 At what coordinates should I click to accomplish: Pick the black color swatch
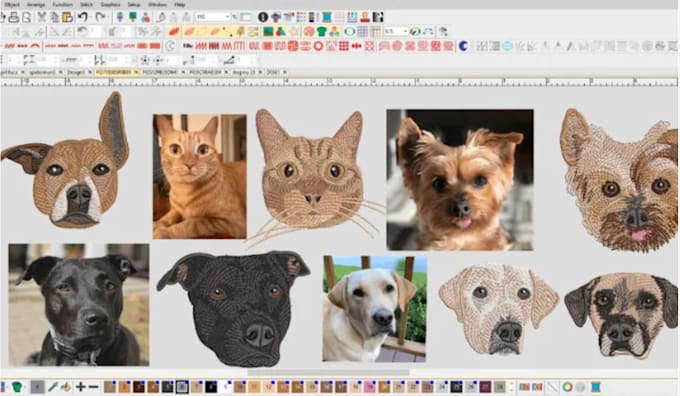pyautogui.click(x=211, y=386)
